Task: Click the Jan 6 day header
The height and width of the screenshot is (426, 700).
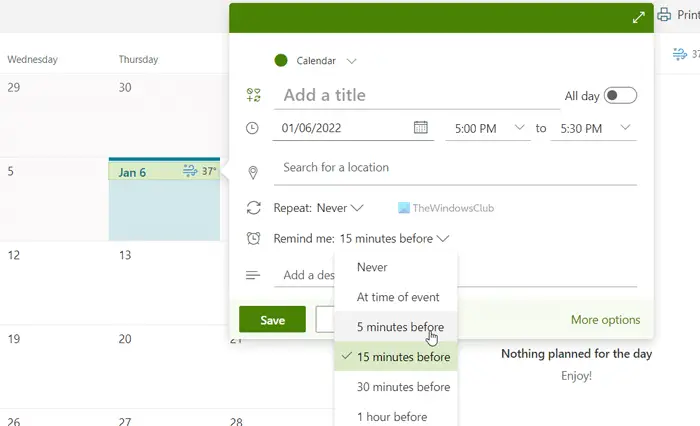Action: pos(132,172)
